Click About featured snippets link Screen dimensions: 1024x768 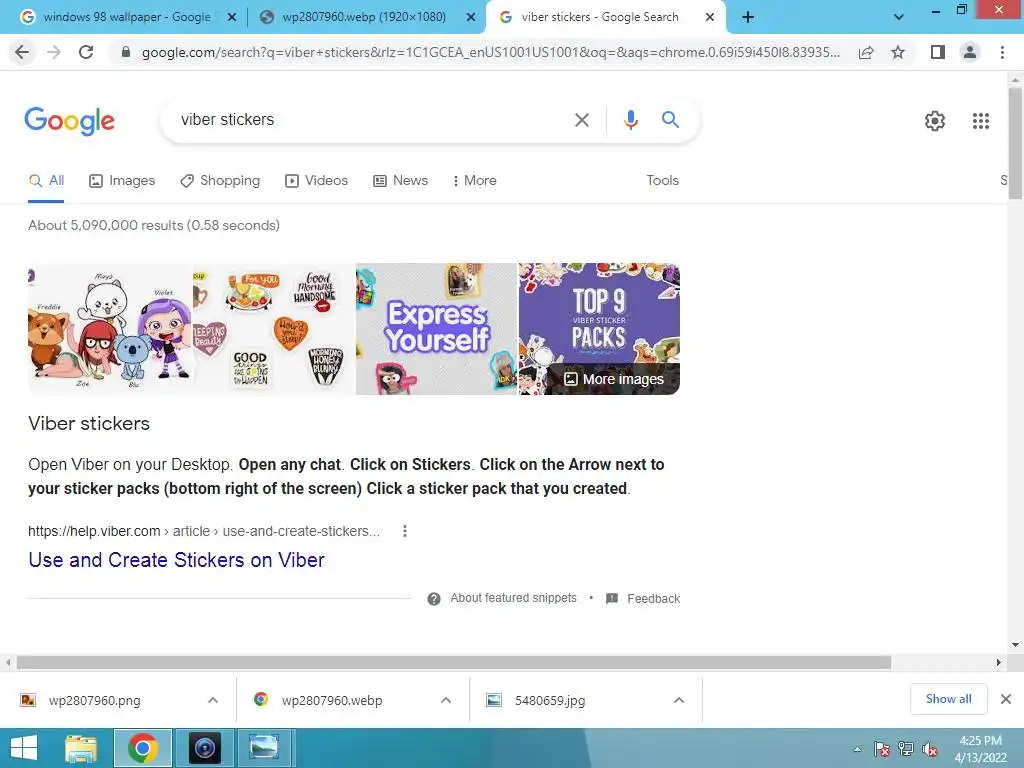(x=513, y=598)
